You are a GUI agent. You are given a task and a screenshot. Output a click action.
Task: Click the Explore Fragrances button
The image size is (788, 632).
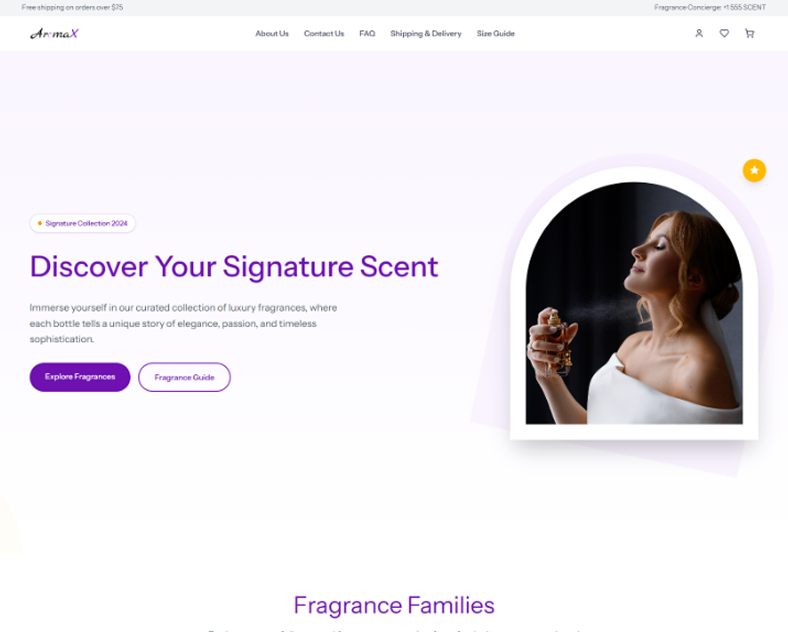[x=80, y=377]
